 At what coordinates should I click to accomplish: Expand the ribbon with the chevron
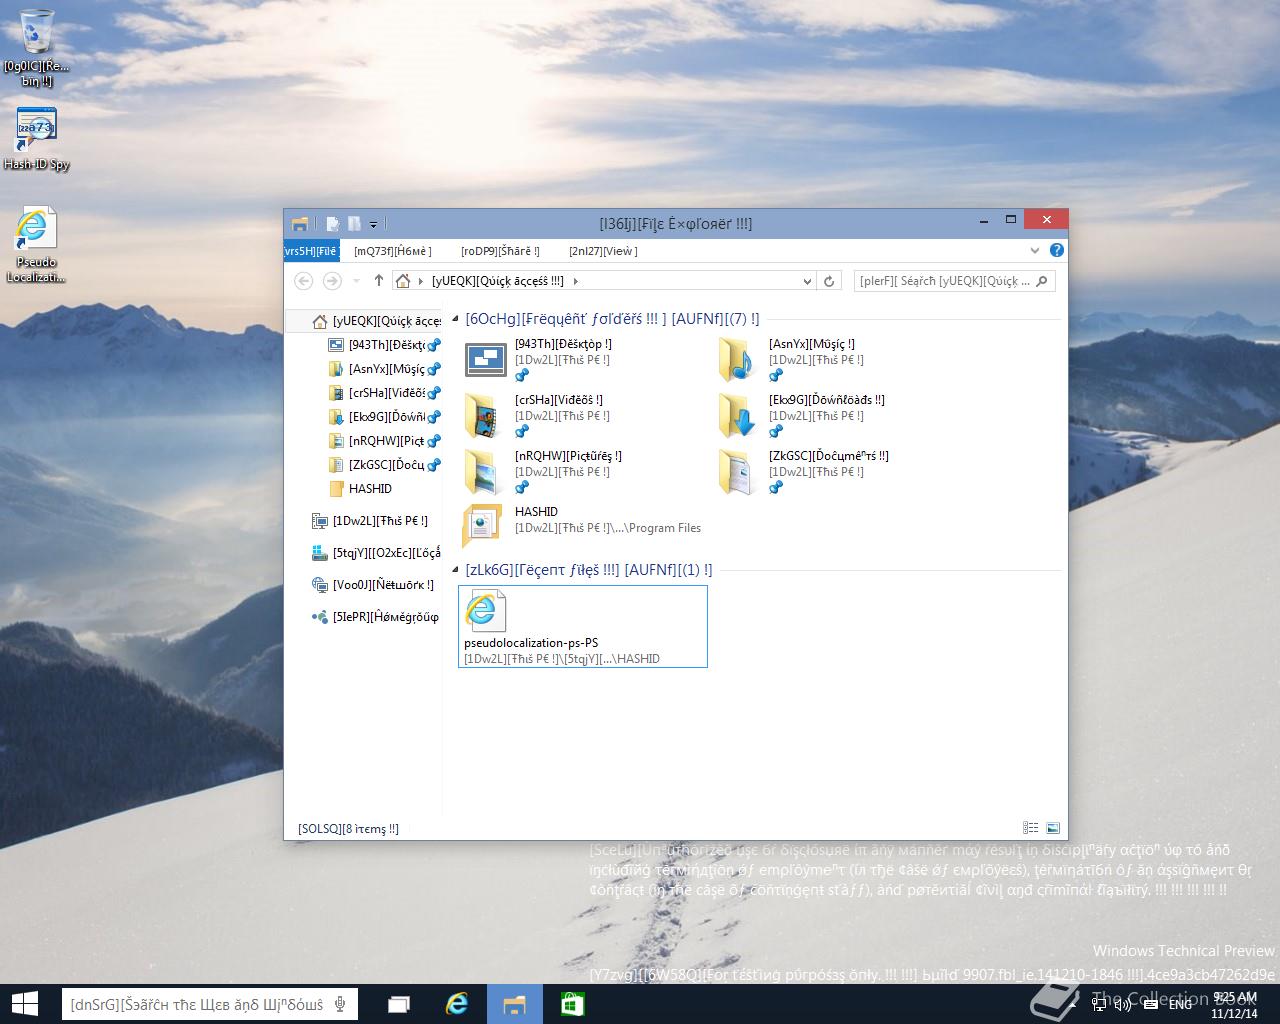tap(1035, 251)
